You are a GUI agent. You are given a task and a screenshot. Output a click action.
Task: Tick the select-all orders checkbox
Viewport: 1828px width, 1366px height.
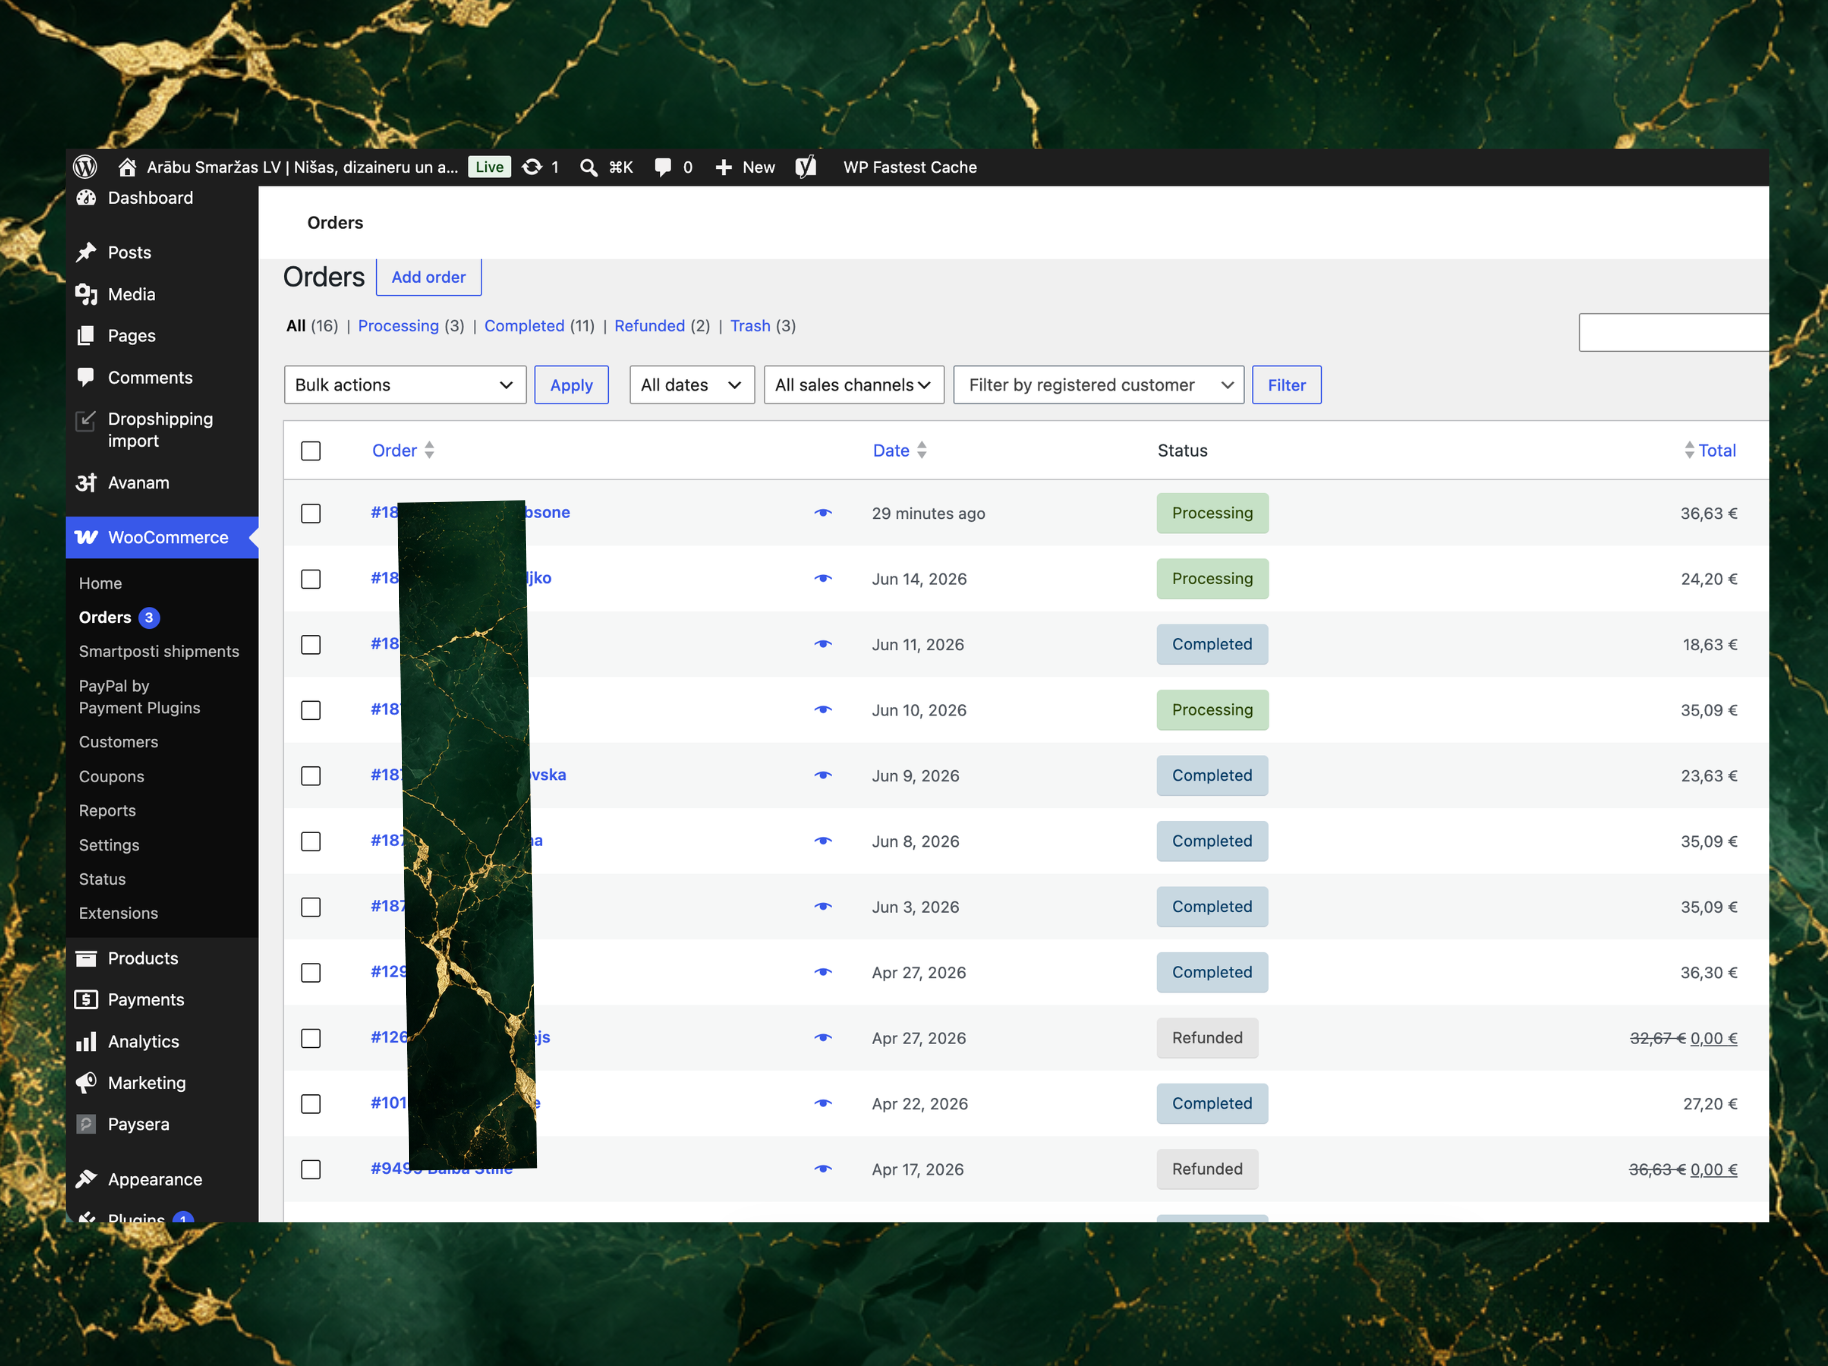tap(311, 451)
